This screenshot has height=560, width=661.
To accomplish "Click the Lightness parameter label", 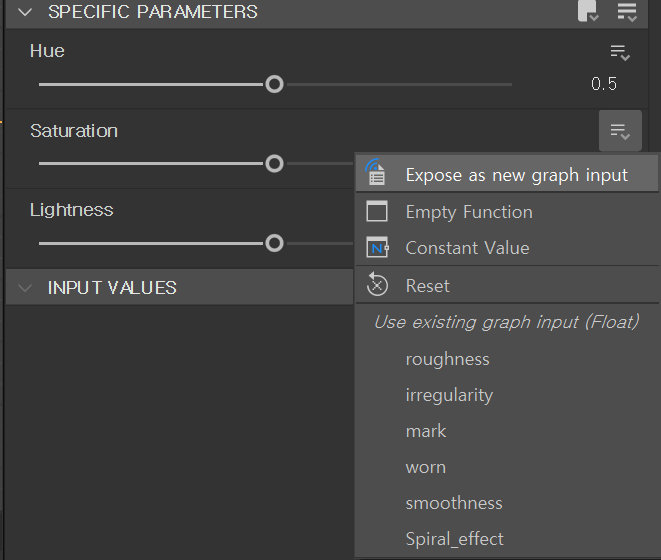I will (x=72, y=210).
